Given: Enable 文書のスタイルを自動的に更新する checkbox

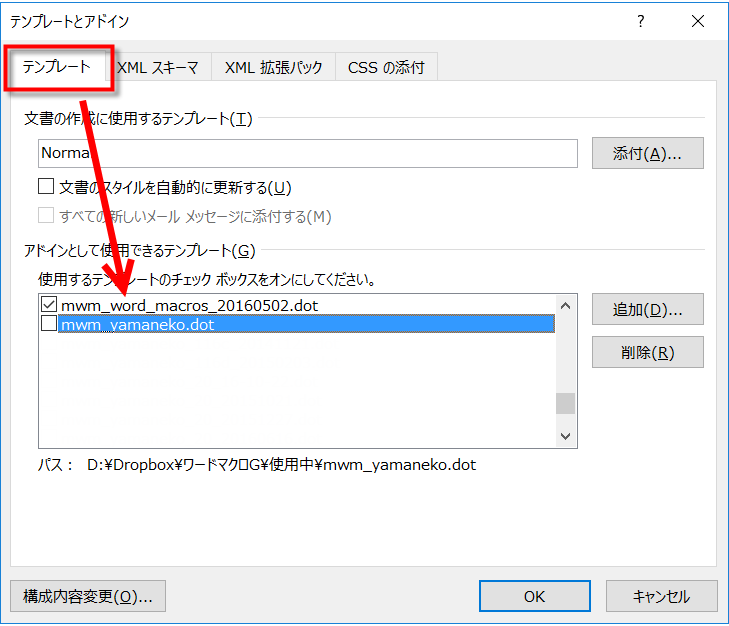Looking at the screenshot, I should (x=46, y=187).
